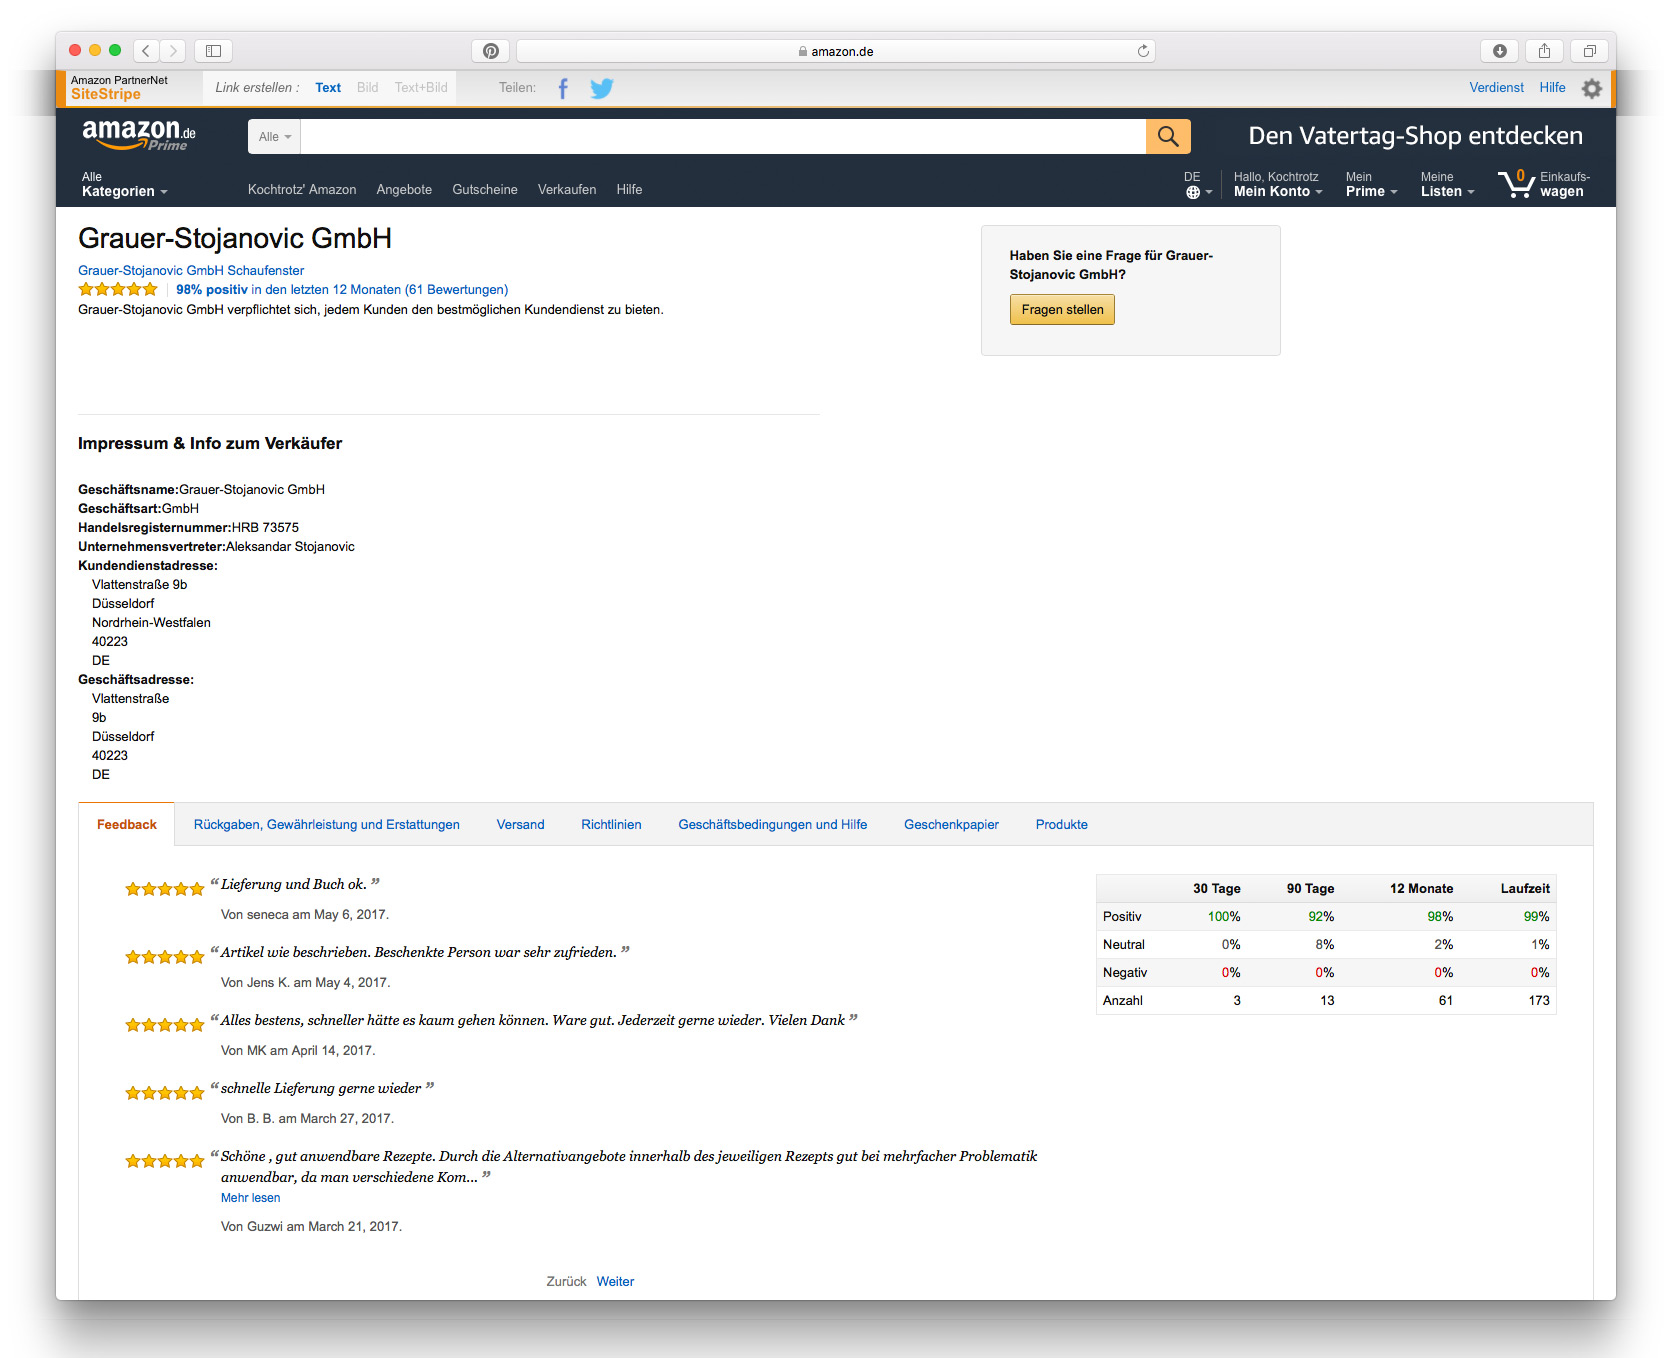Click the five-star seller rating icon
The width and height of the screenshot is (1672, 1358).
click(x=118, y=290)
